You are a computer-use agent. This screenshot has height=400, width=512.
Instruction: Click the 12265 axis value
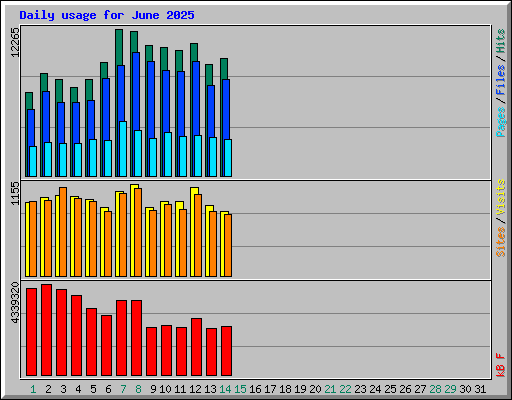15,42
